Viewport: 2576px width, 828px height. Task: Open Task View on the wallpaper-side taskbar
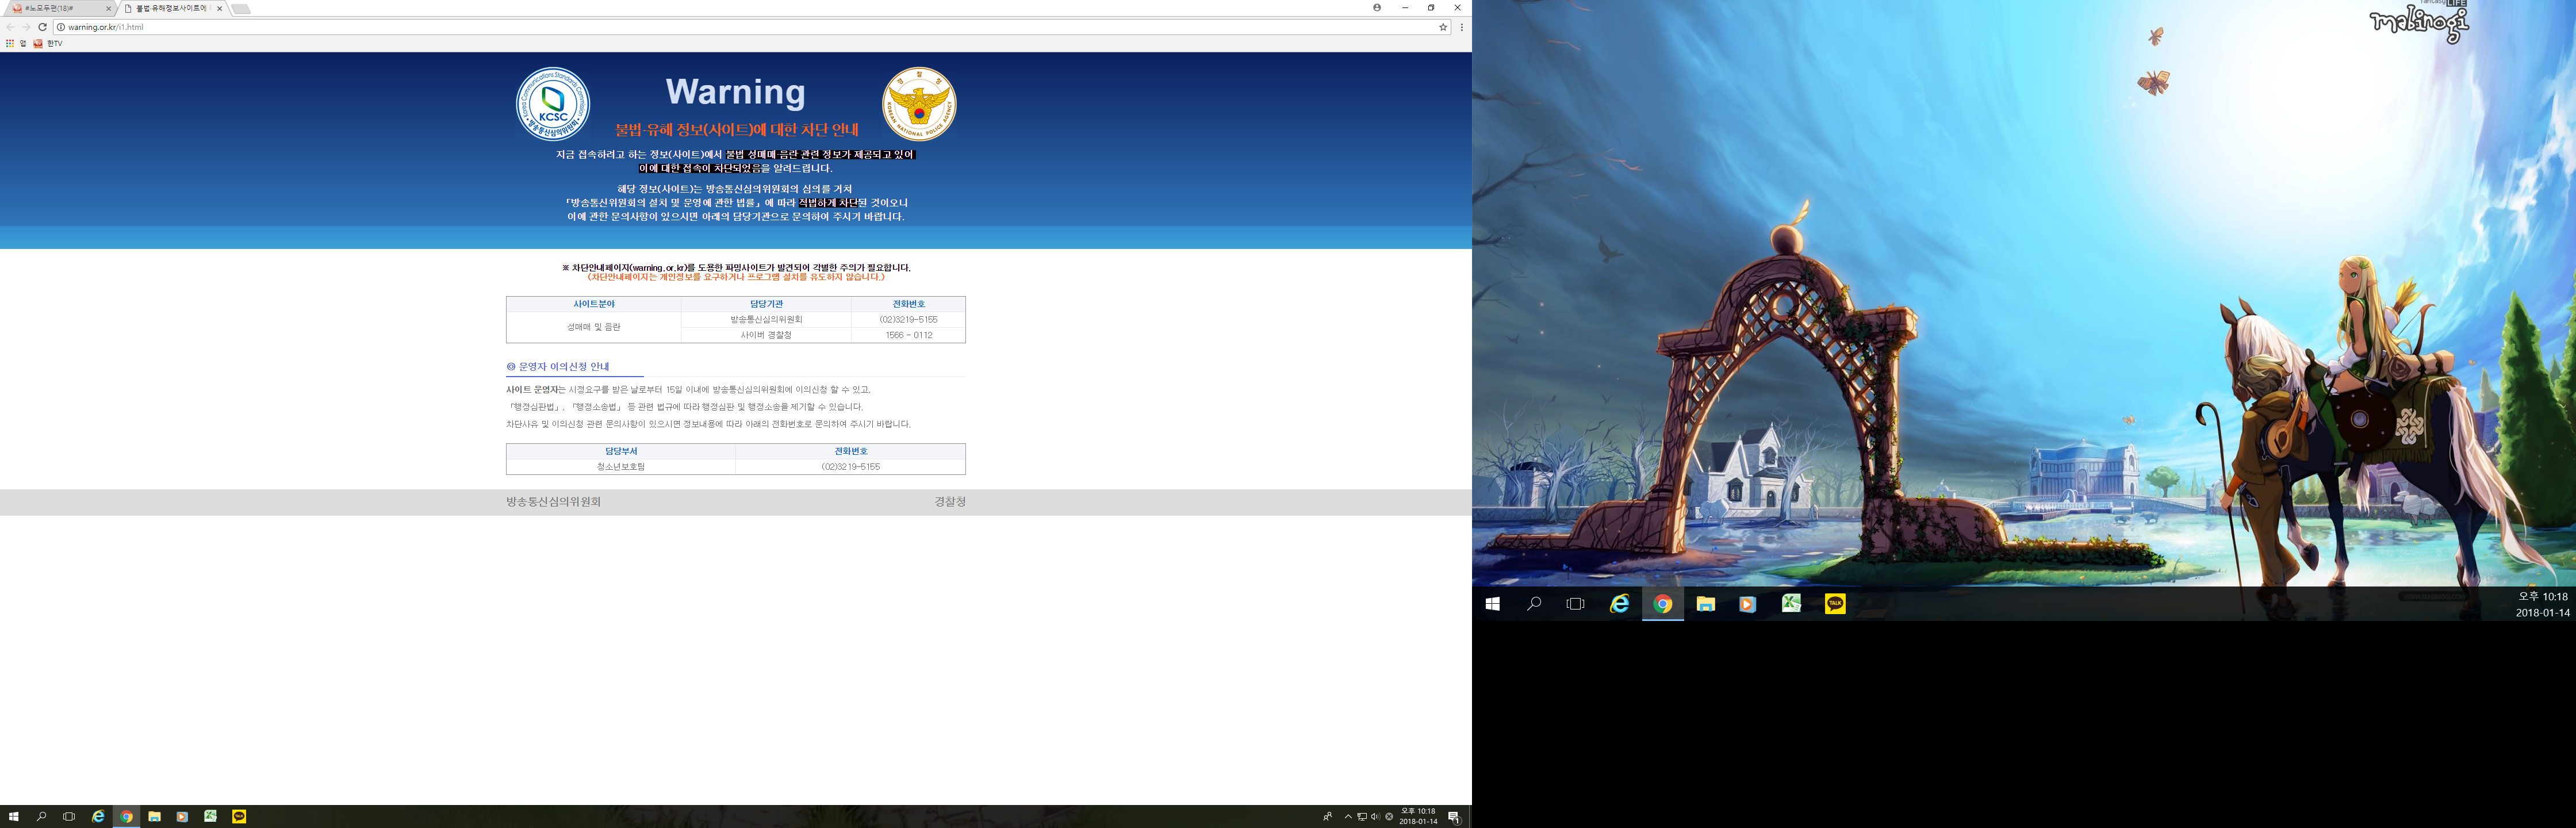(x=1576, y=604)
